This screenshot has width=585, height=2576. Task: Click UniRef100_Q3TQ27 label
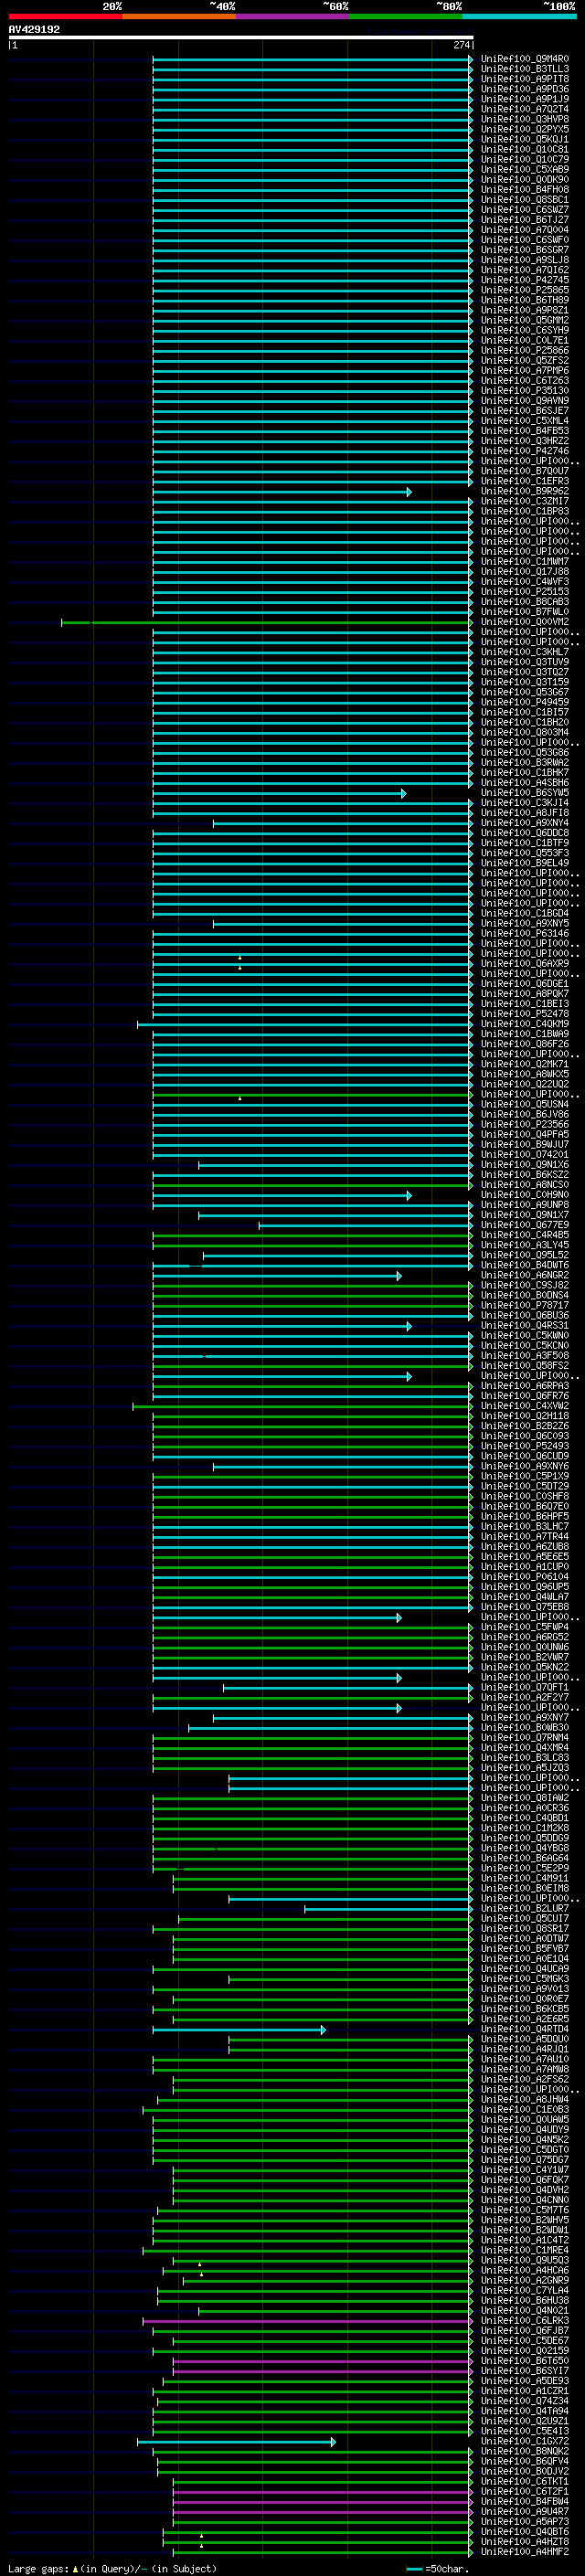[x=525, y=672]
